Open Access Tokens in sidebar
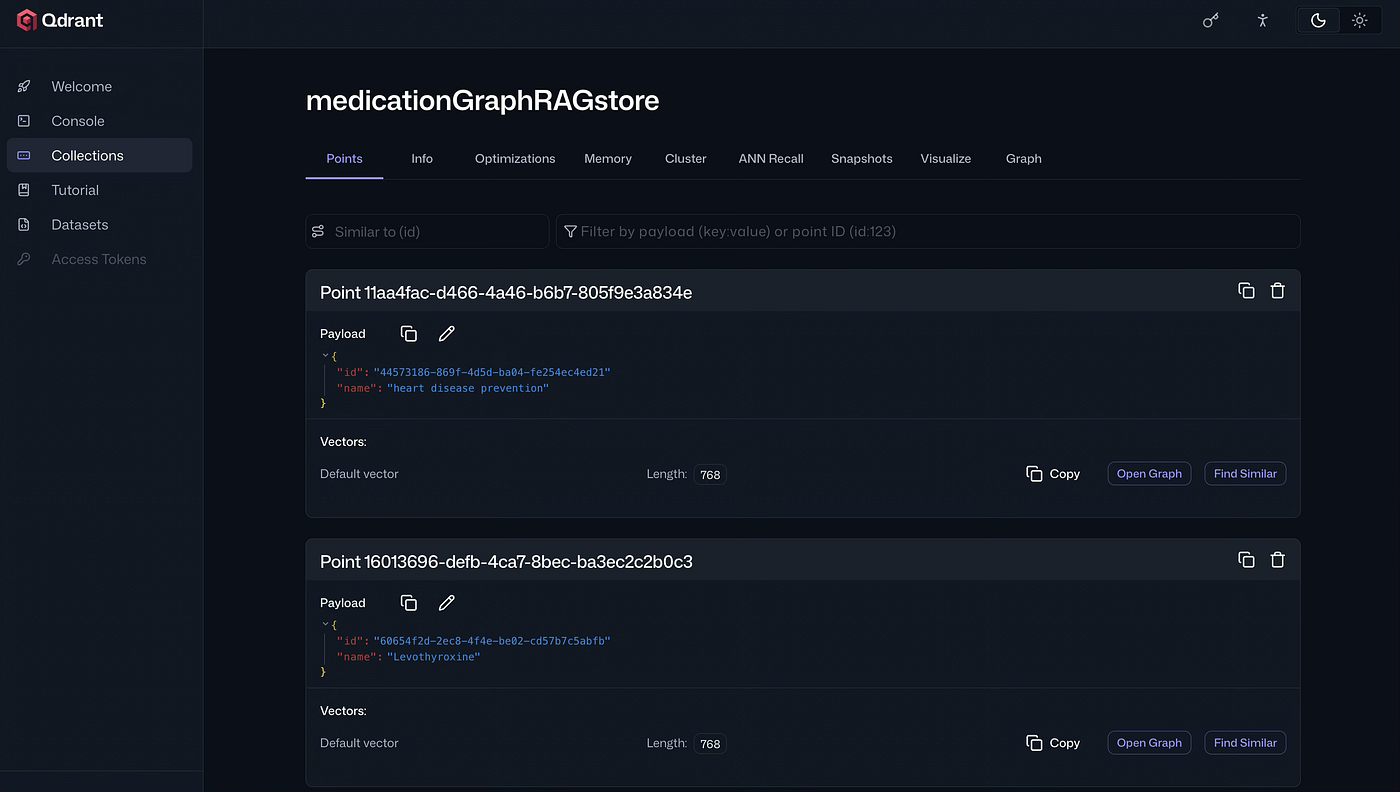The height and width of the screenshot is (792, 1400). click(x=99, y=259)
